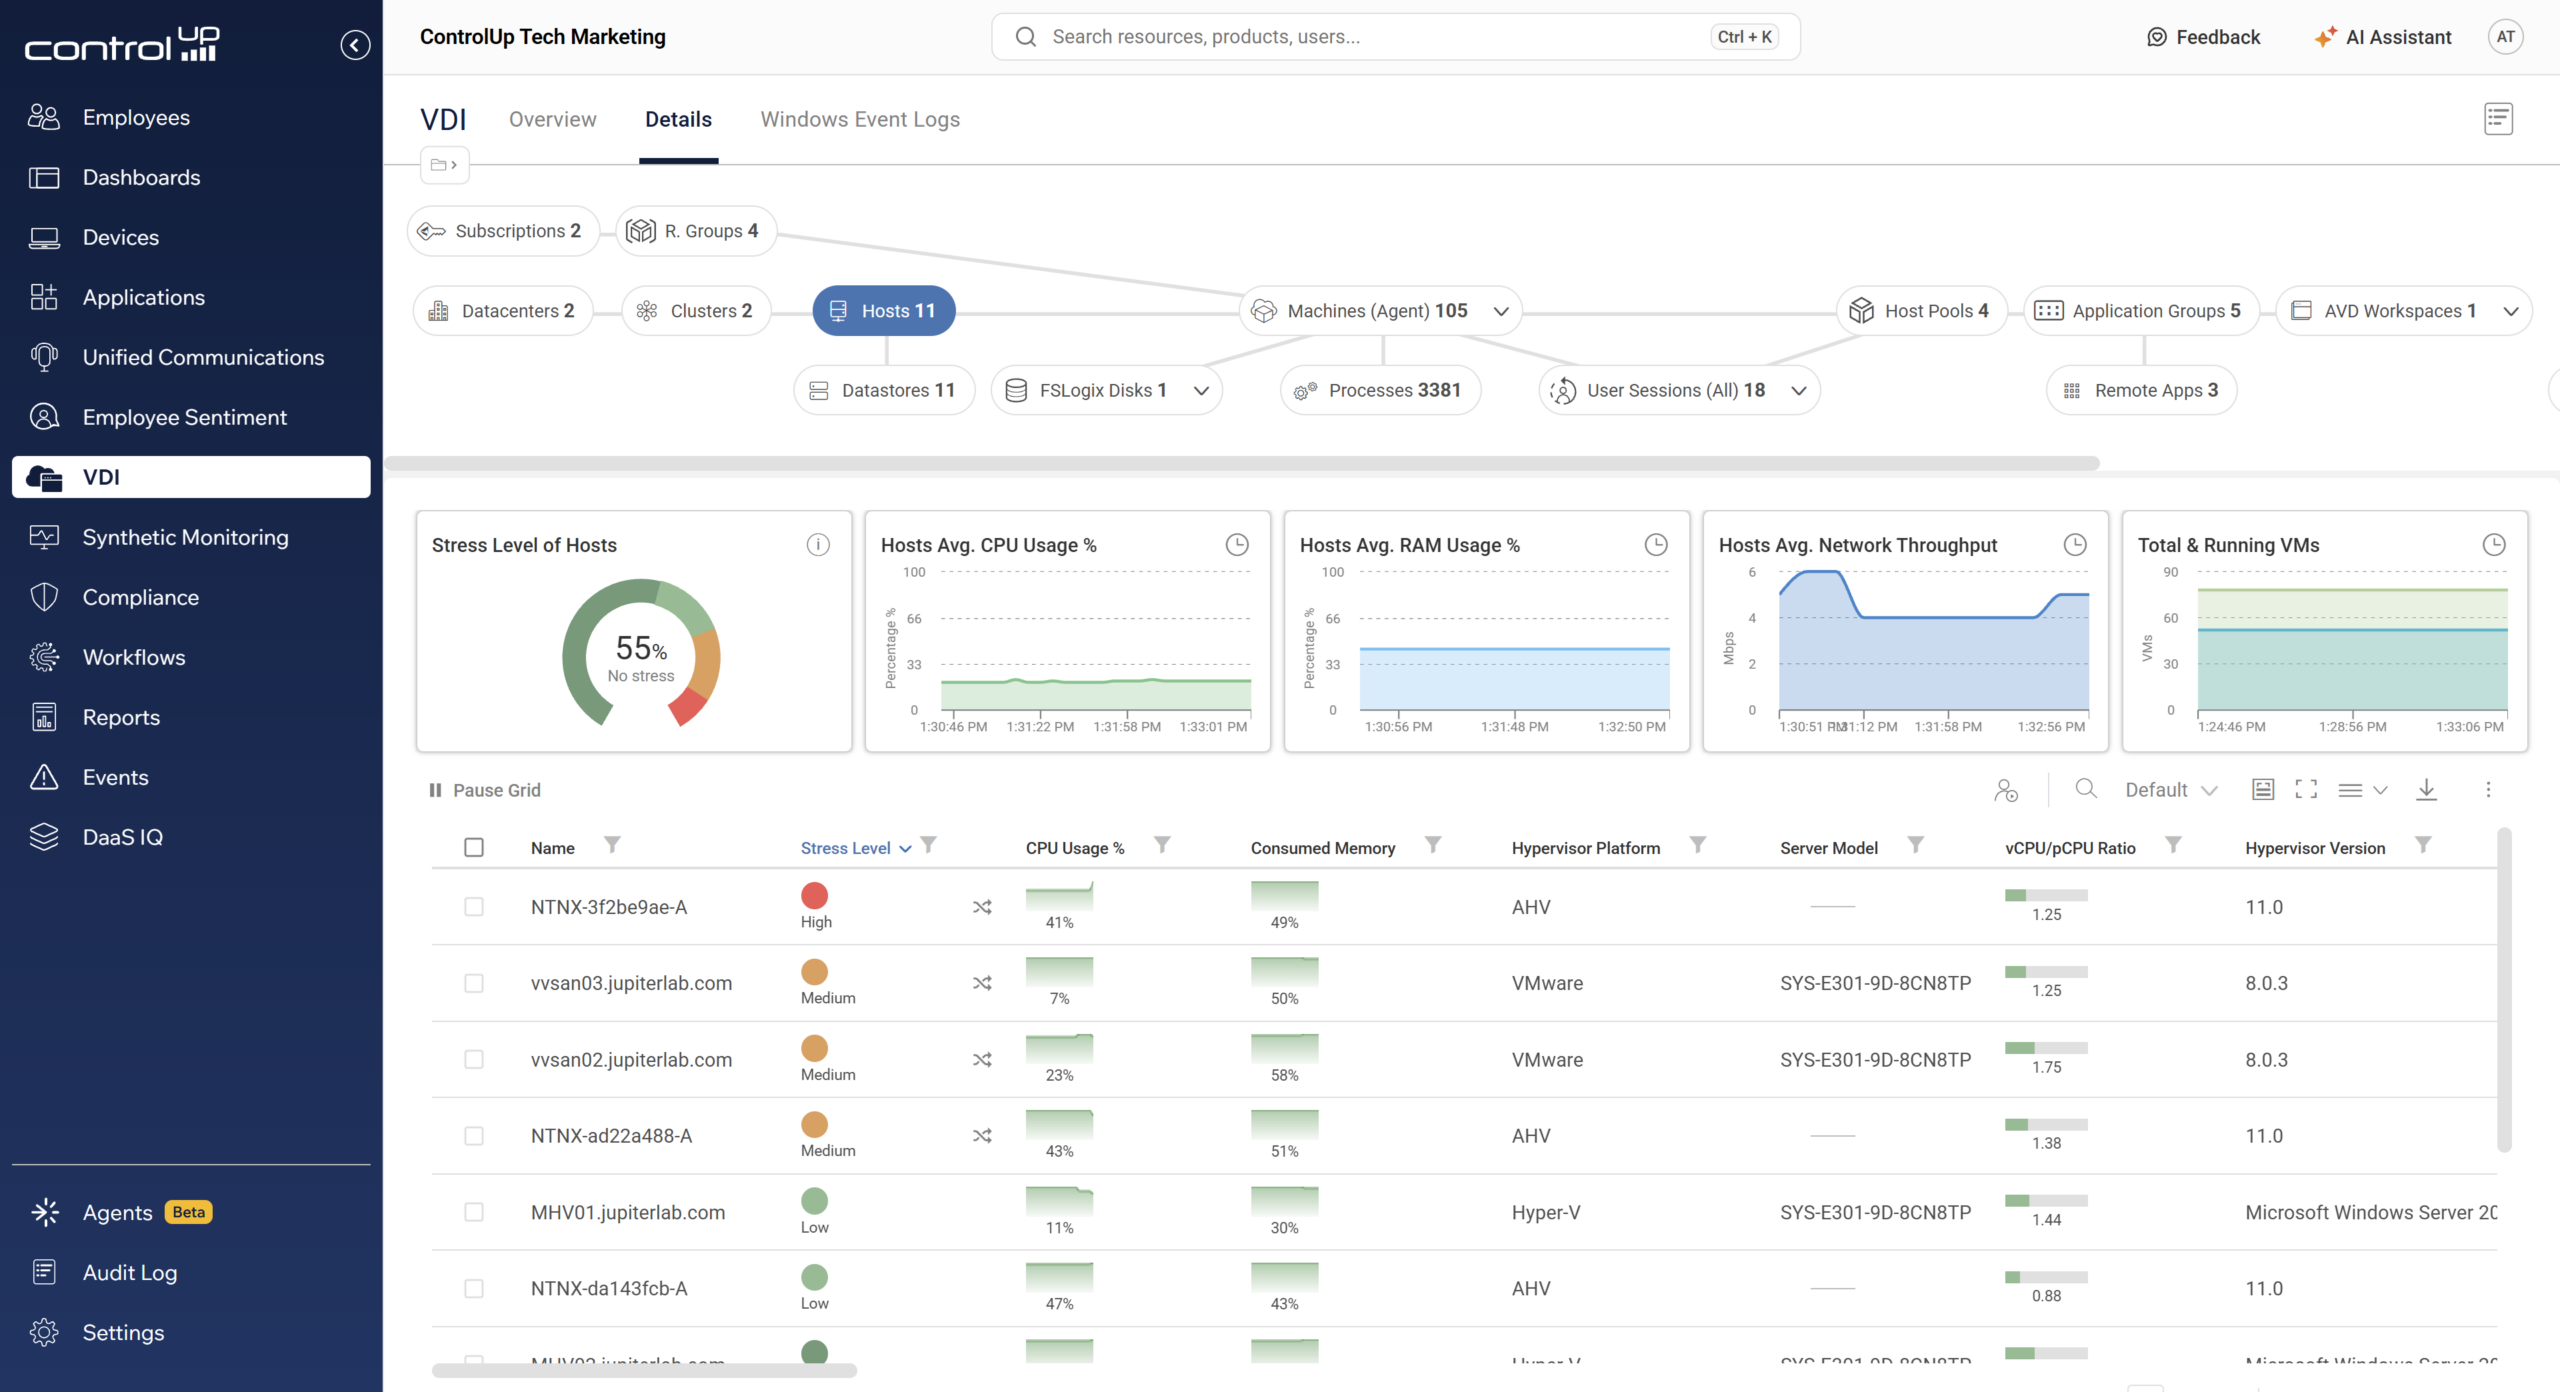Image resolution: width=2560 pixels, height=1392 pixels.
Task: Check the MHV01.jupiterlab.com row checkbox
Action: pyautogui.click(x=474, y=1212)
